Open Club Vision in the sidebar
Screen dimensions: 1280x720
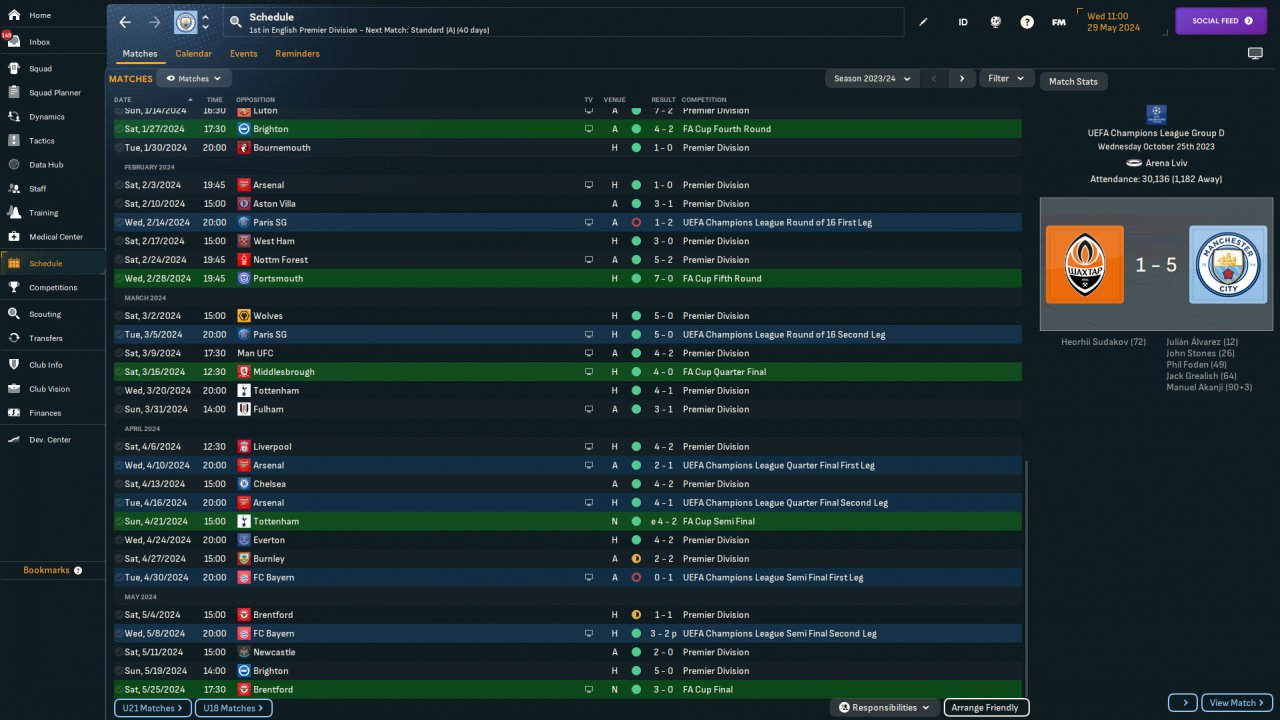click(53, 389)
